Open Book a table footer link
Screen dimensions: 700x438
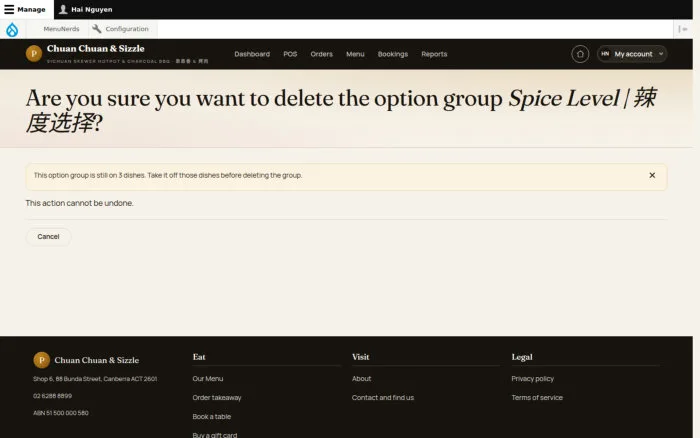tap(212, 417)
